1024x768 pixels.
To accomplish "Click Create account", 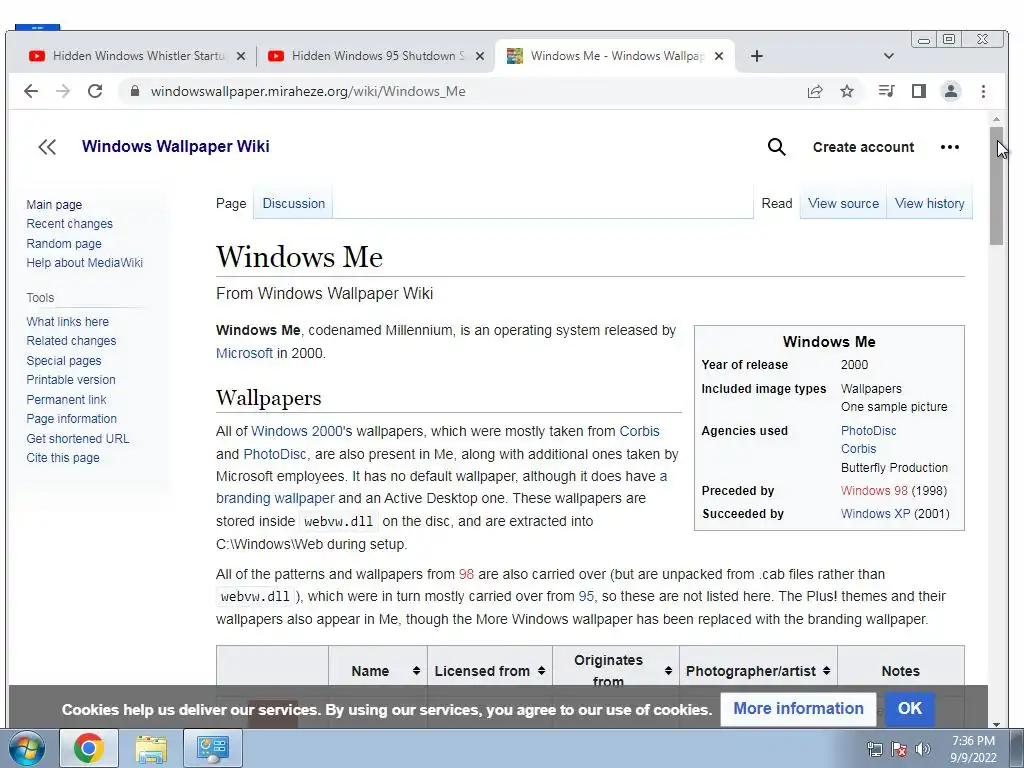I will click(863, 147).
